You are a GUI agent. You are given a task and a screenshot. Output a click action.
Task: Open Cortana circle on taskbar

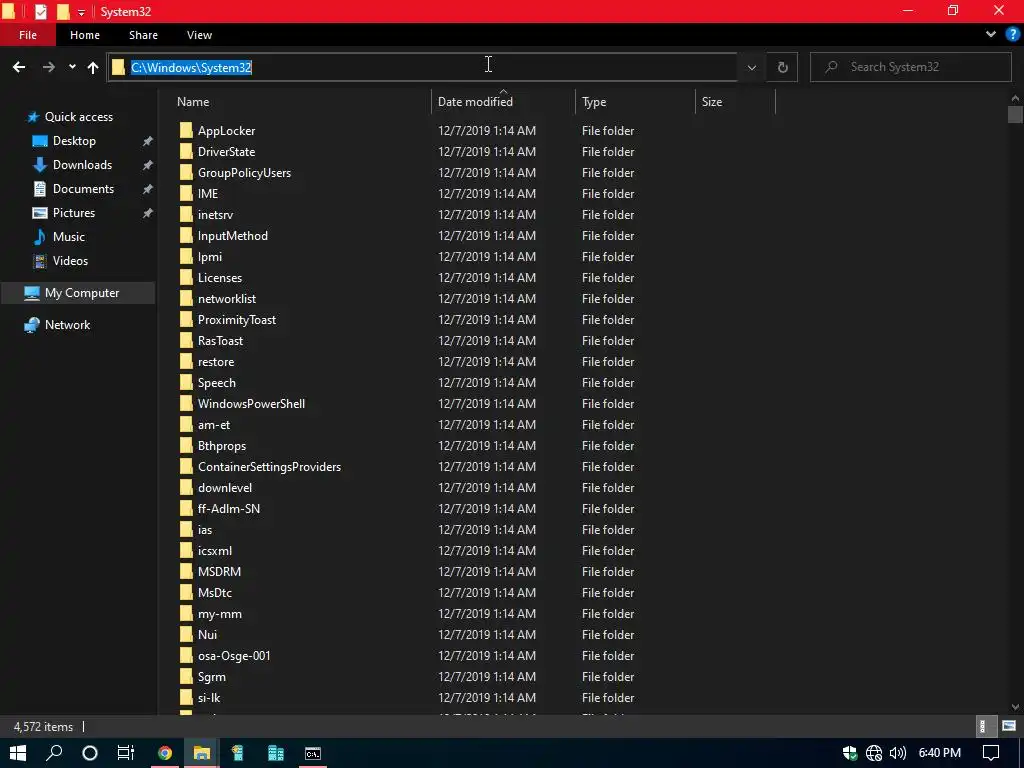pyautogui.click(x=90, y=753)
